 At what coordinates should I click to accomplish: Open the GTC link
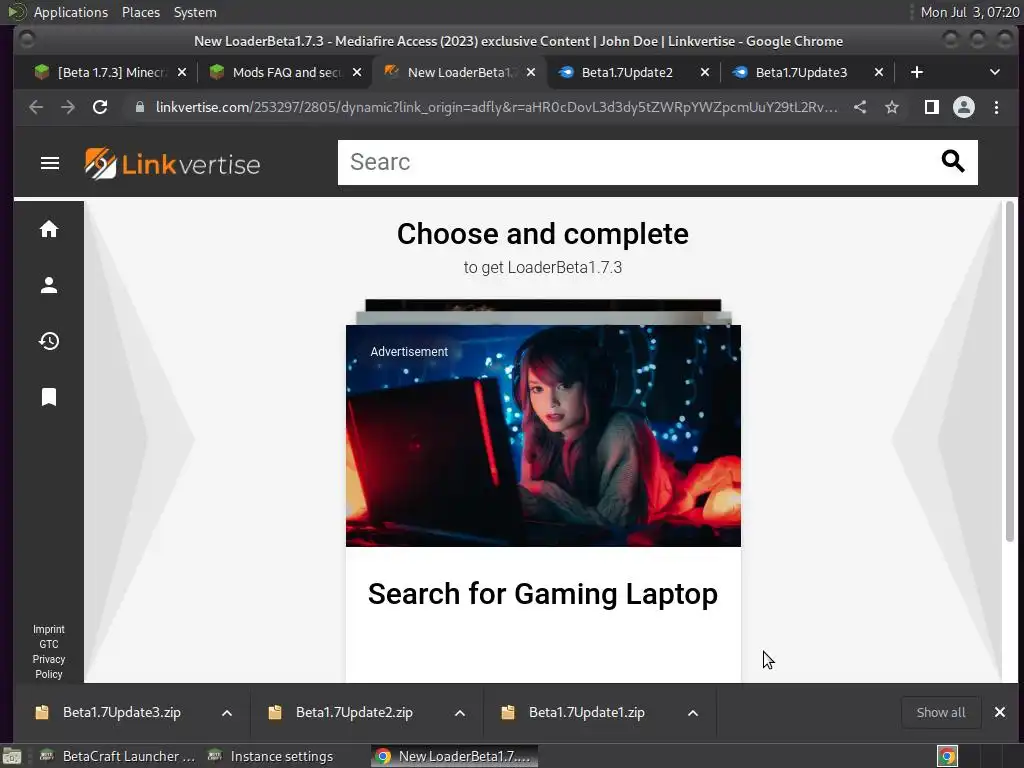pyautogui.click(x=49, y=644)
